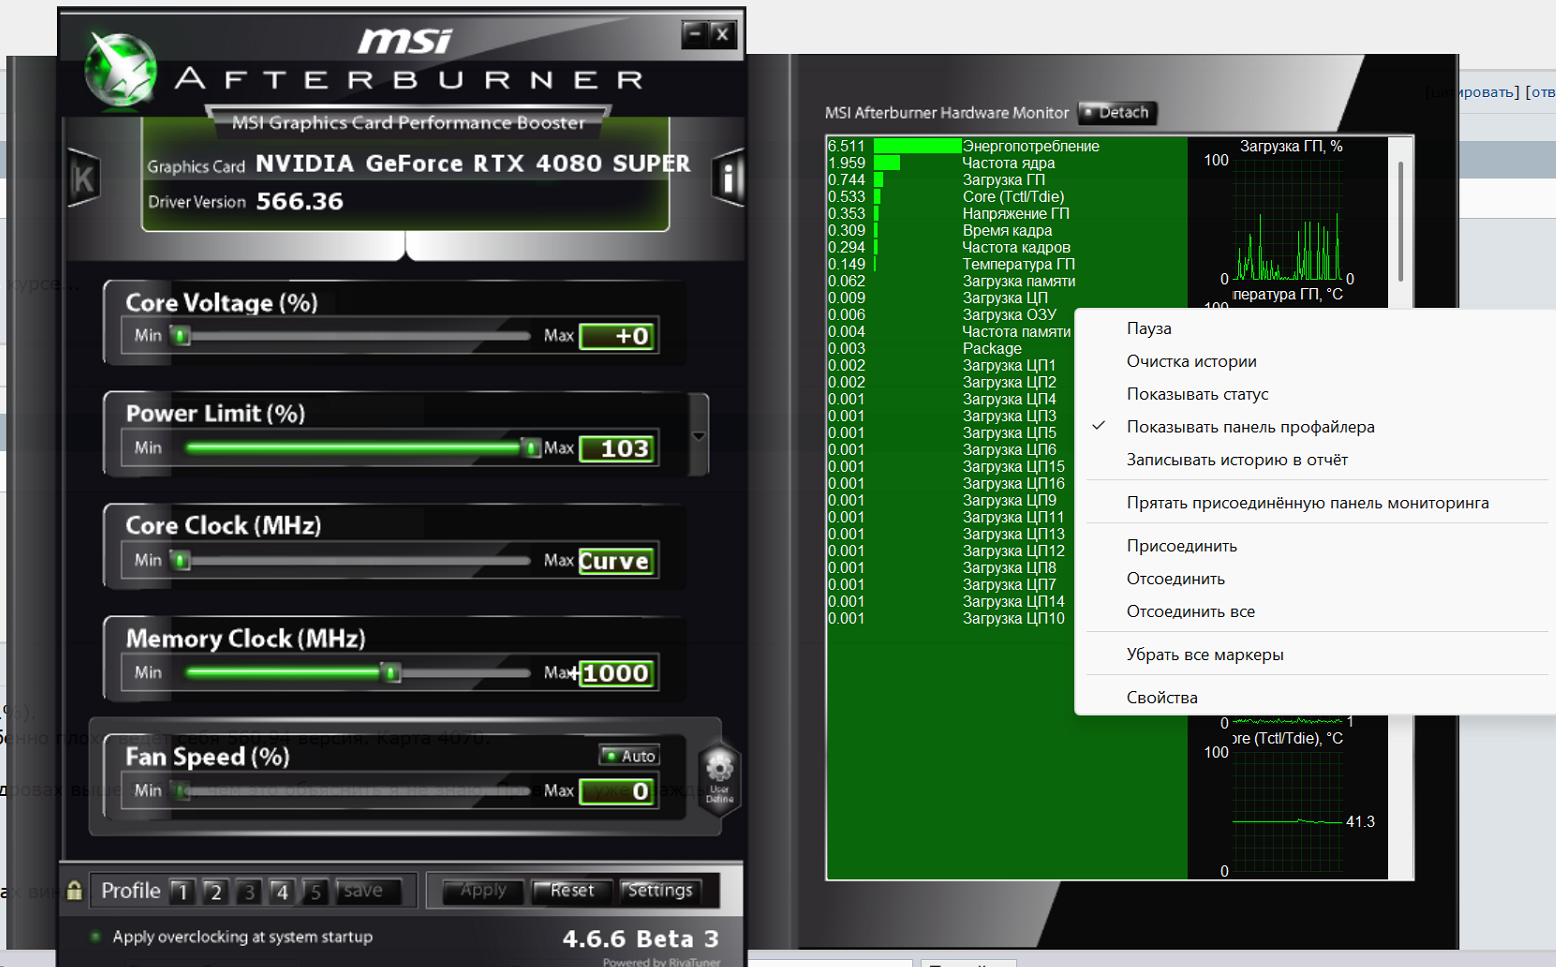Choose Отсоединить in the context menu
Image resolution: width=1556 pixels, height=967 pixels.
pyautogui.click(x=1175, y=579)
